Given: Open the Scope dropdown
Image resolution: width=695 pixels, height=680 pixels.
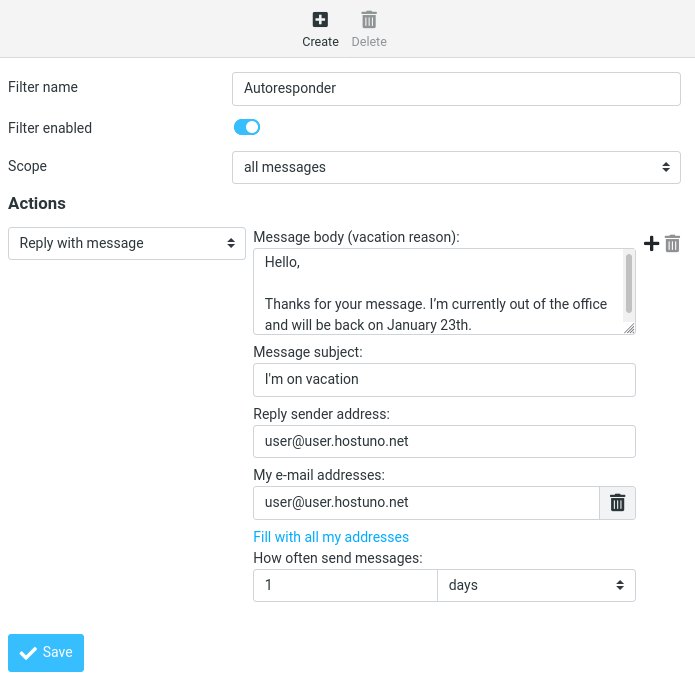Looking at the screenshot, I should tap(456, 167).
